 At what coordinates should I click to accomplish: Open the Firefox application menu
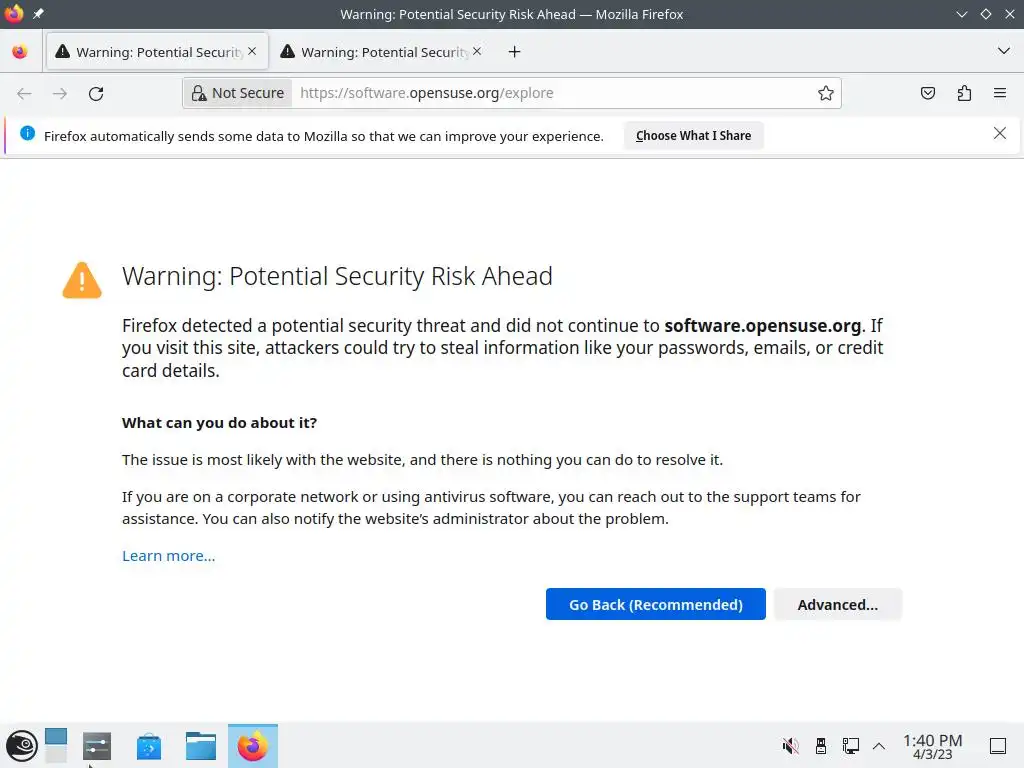tap(1000, 93)
